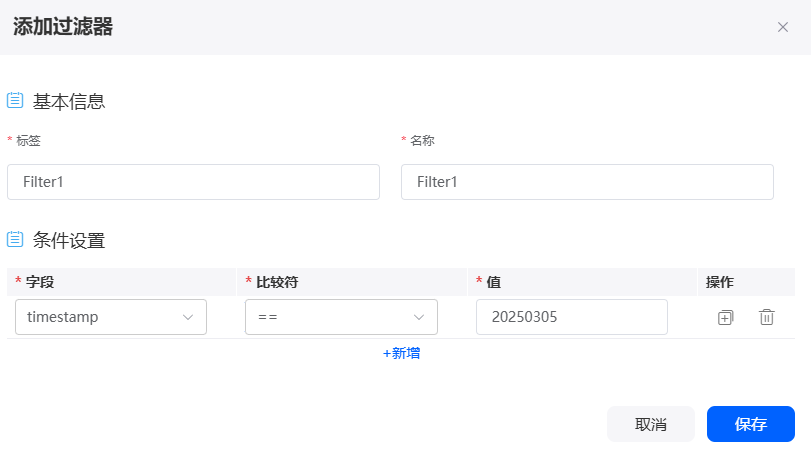Save the filter with 保存 button

[x=750, y=424]
